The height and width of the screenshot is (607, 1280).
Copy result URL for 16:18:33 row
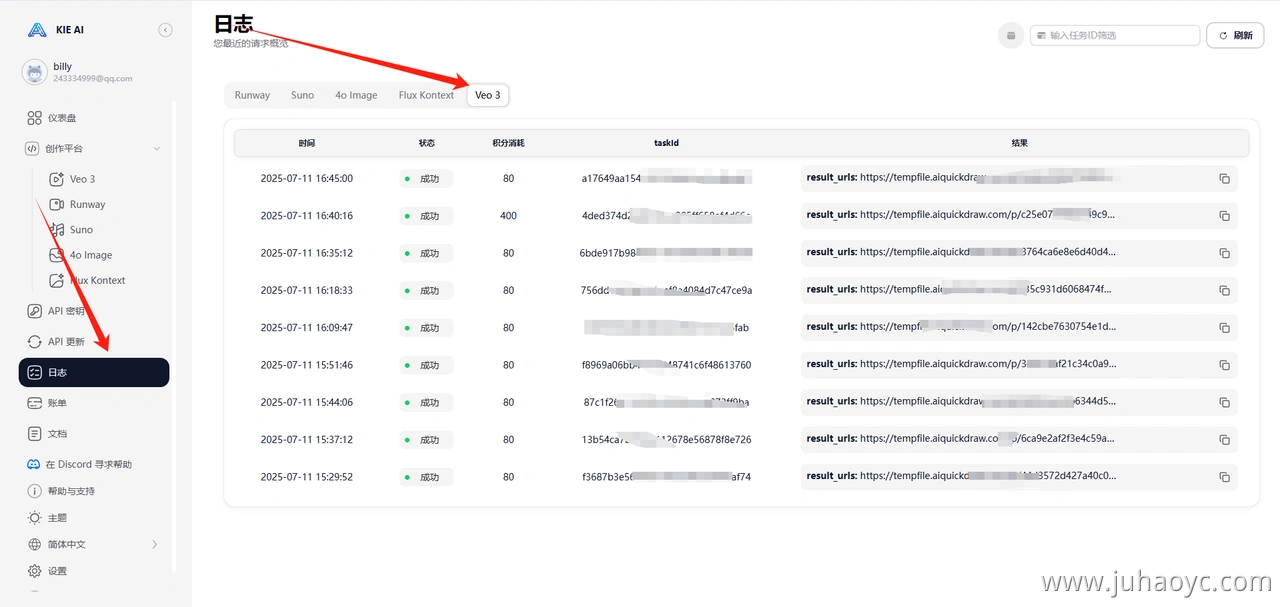[x=1224, y=291]
